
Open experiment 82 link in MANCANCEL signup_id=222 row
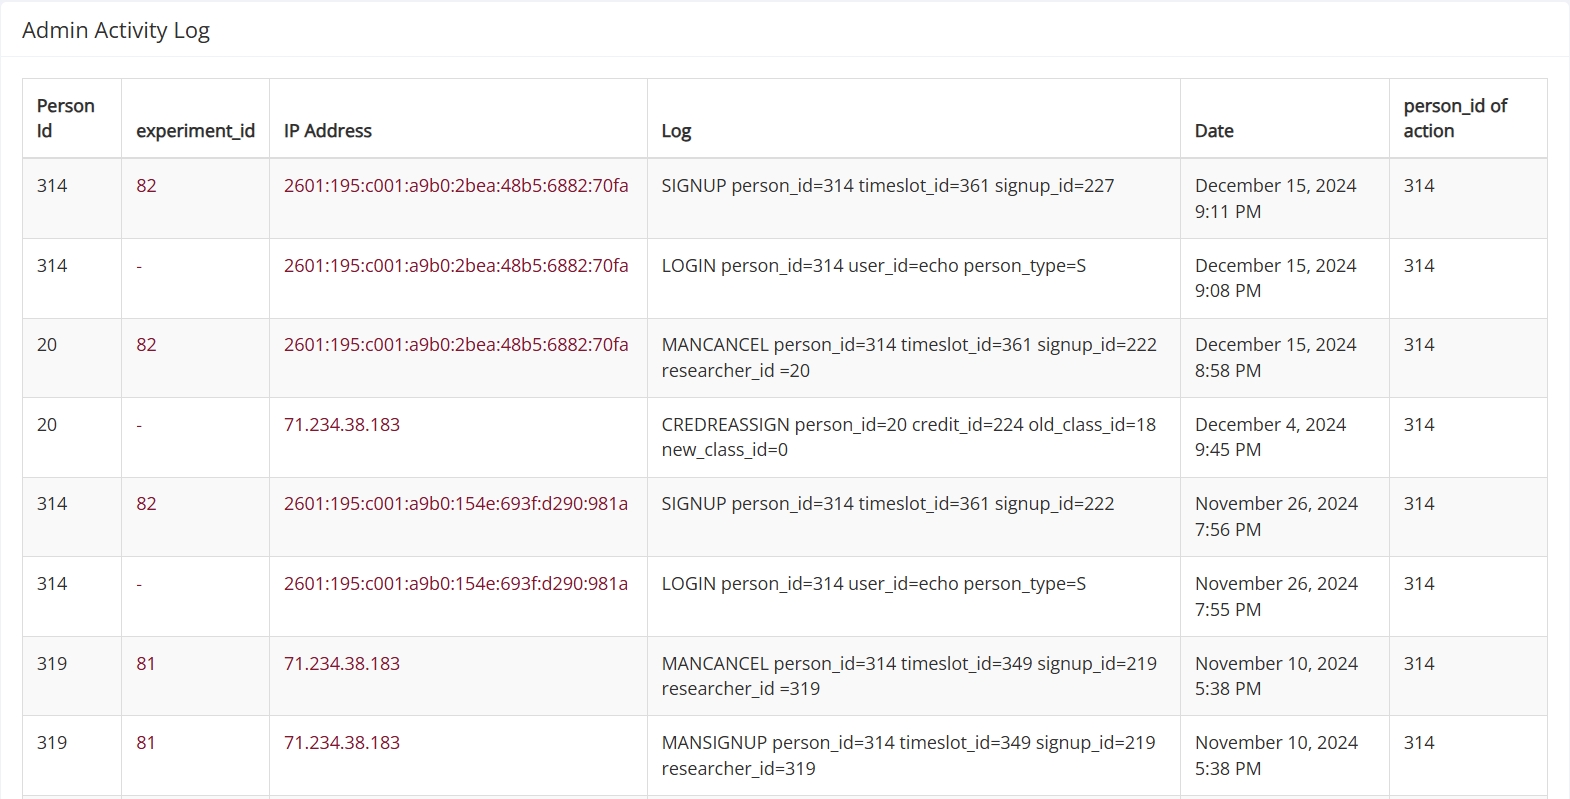click(x=146, y=344)
